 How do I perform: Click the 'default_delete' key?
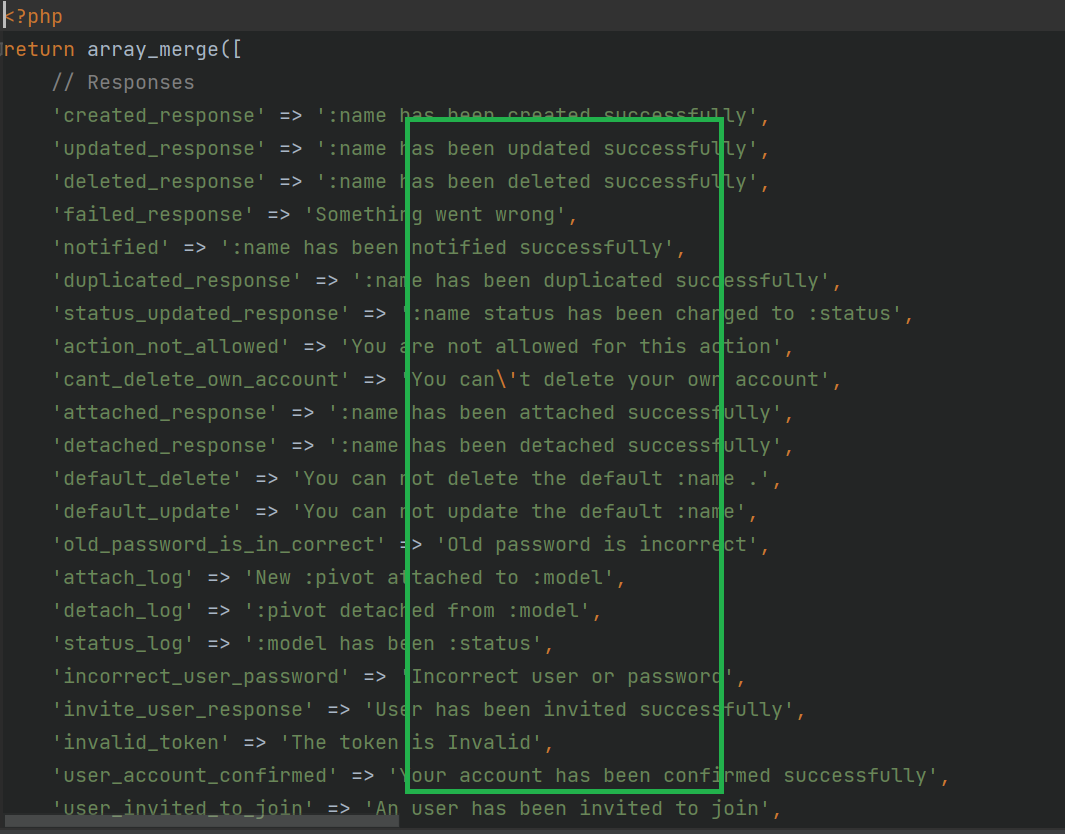[147, 479]
